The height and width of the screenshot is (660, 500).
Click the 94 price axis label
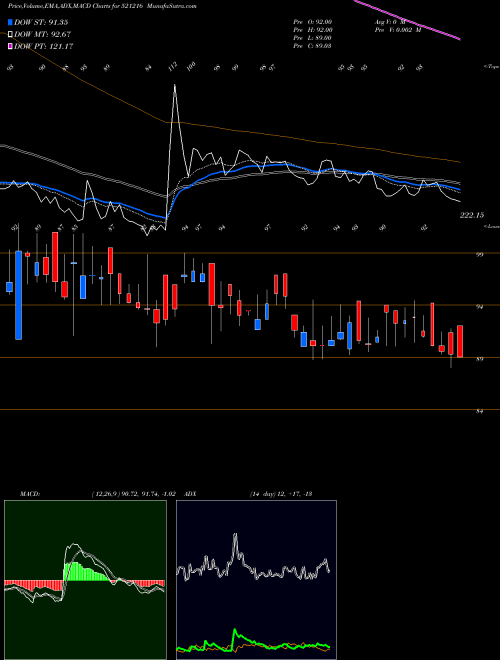(x=480, y=307)
